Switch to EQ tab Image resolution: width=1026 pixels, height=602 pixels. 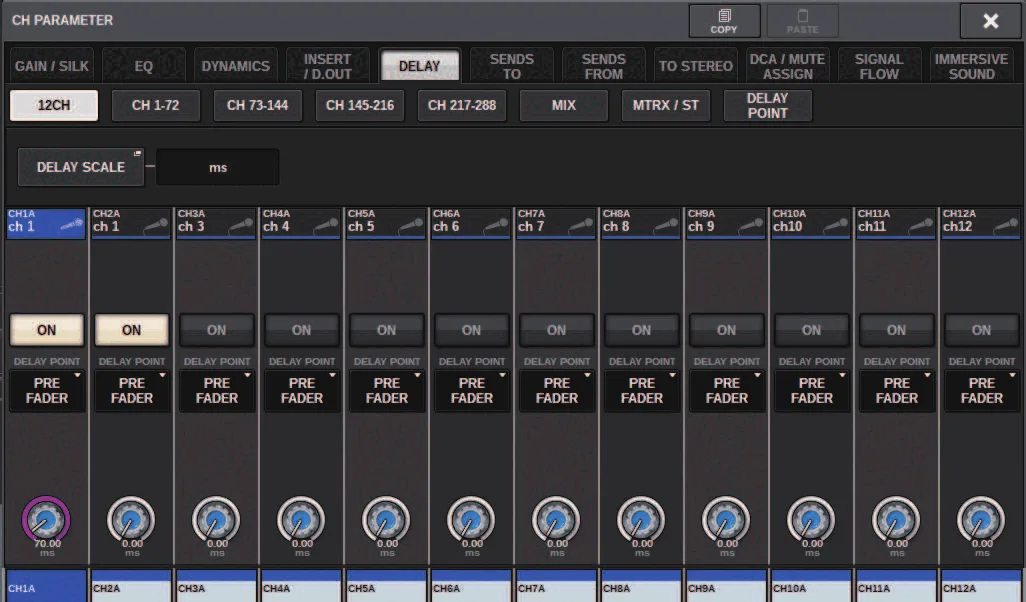point(143,66)
